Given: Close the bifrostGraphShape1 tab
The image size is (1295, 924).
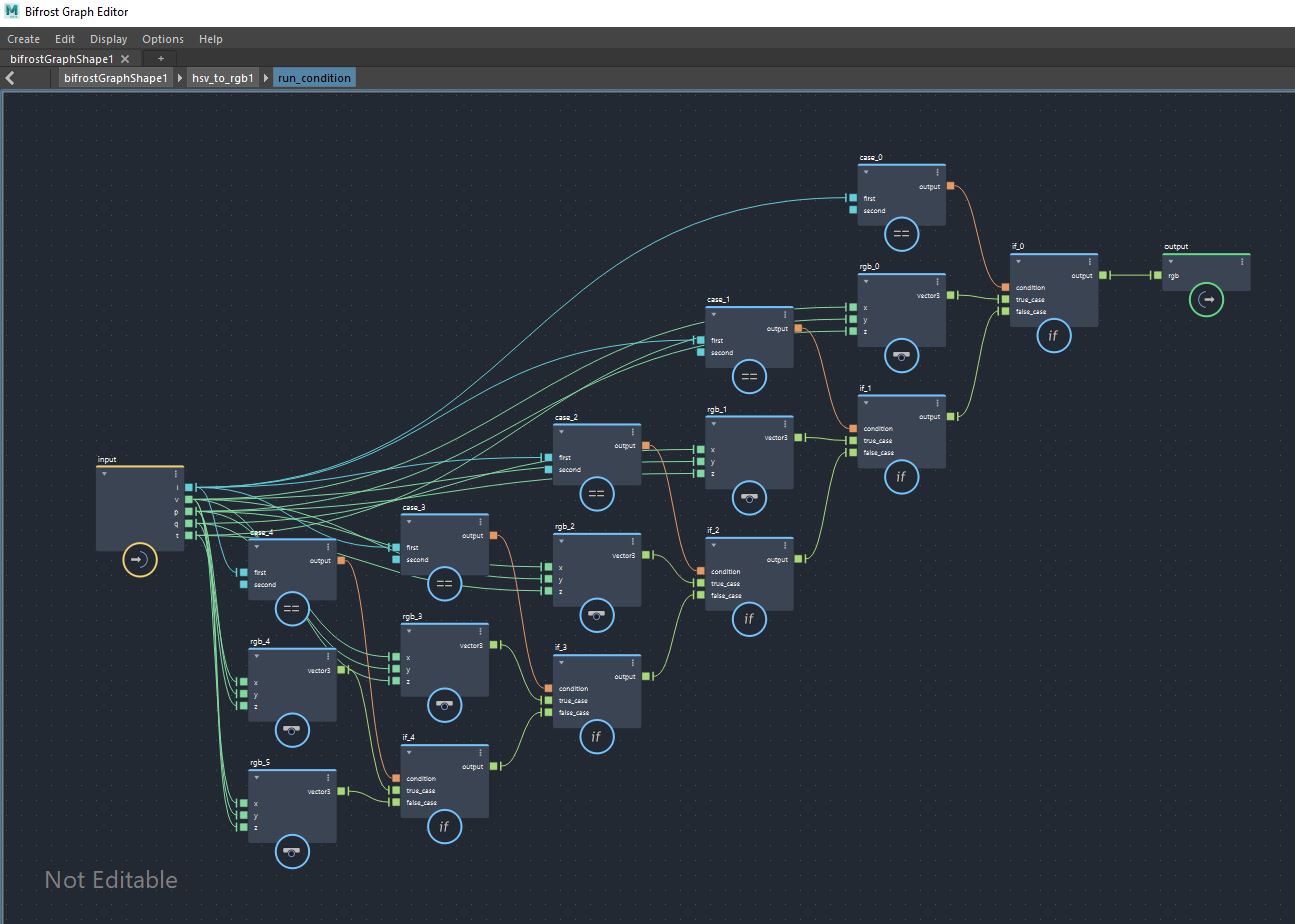Looking at the screenshot, I should tap(125, 59).
